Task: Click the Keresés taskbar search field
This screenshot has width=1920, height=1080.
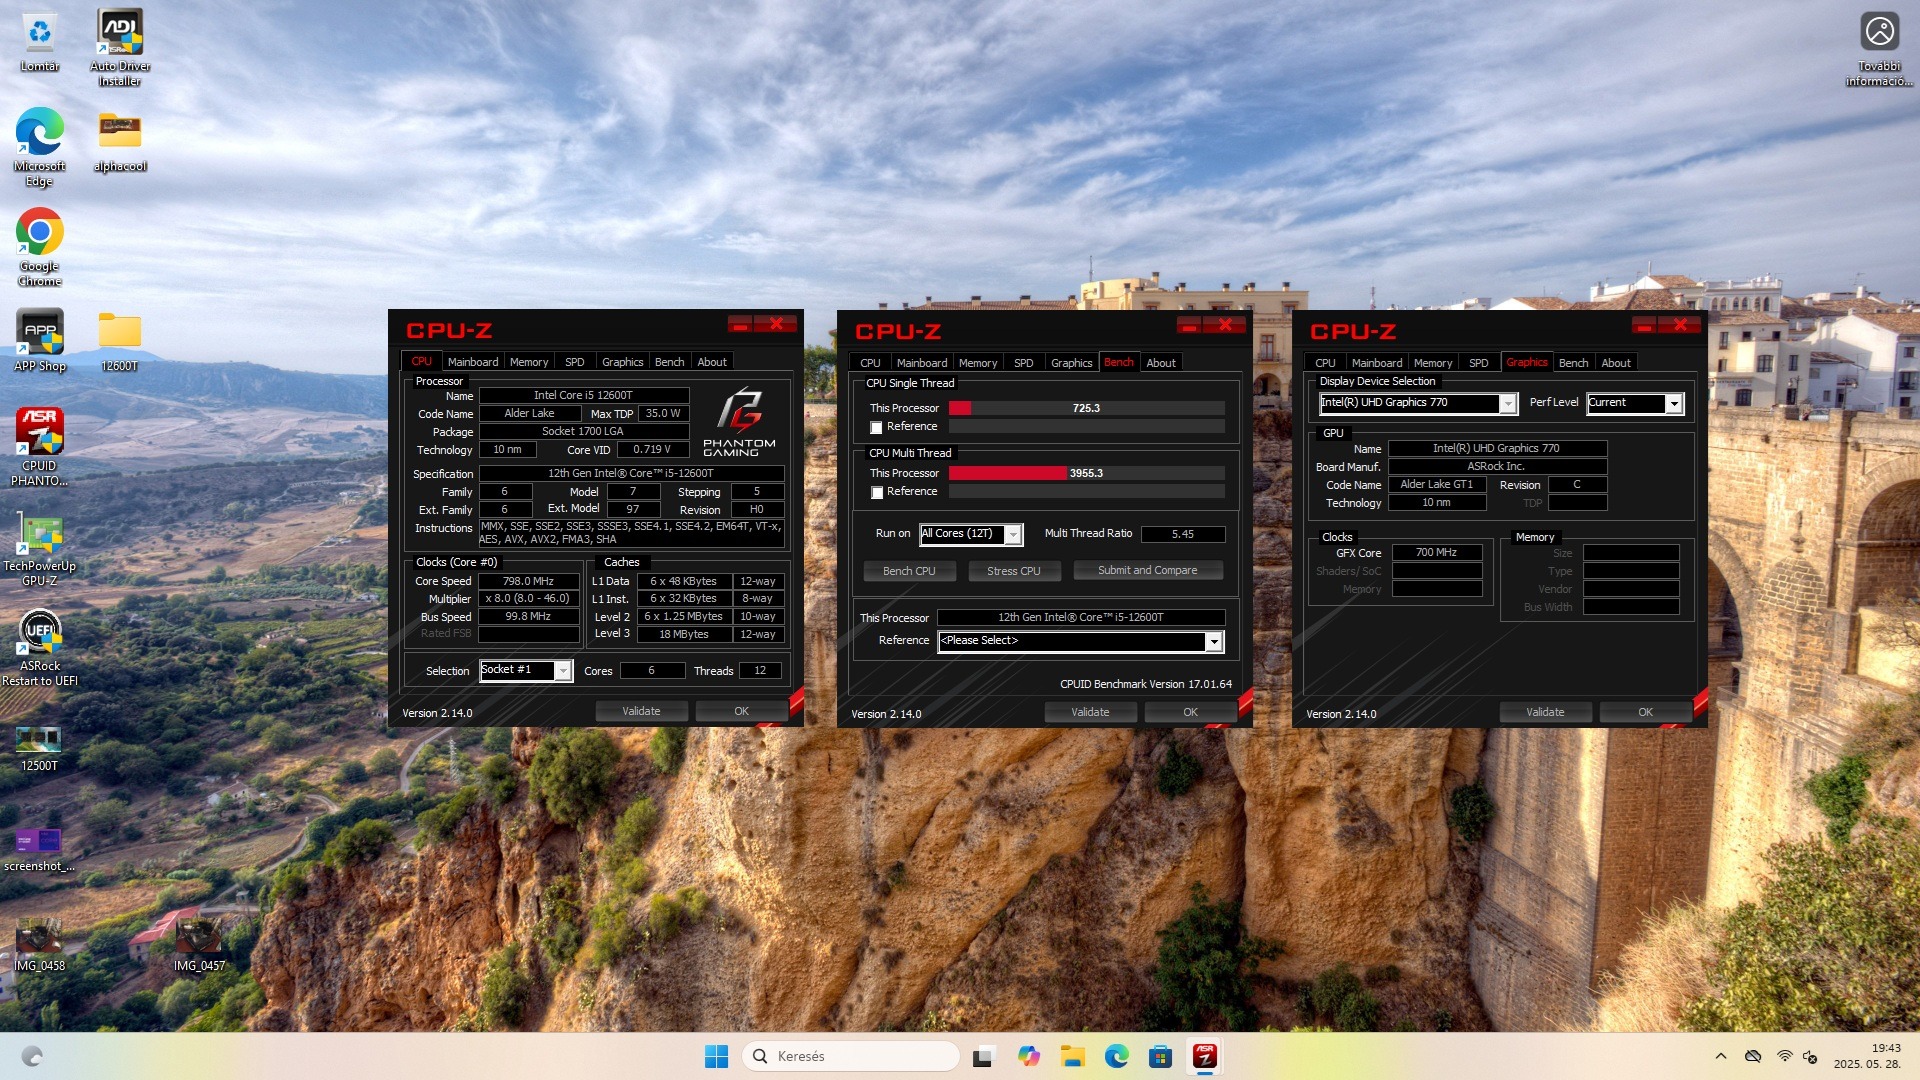Action: [851, 1056]
